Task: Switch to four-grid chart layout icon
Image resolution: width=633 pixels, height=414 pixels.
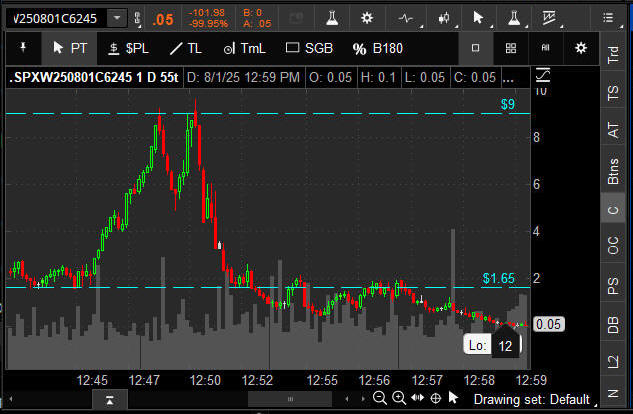Action: pos(511,48)
